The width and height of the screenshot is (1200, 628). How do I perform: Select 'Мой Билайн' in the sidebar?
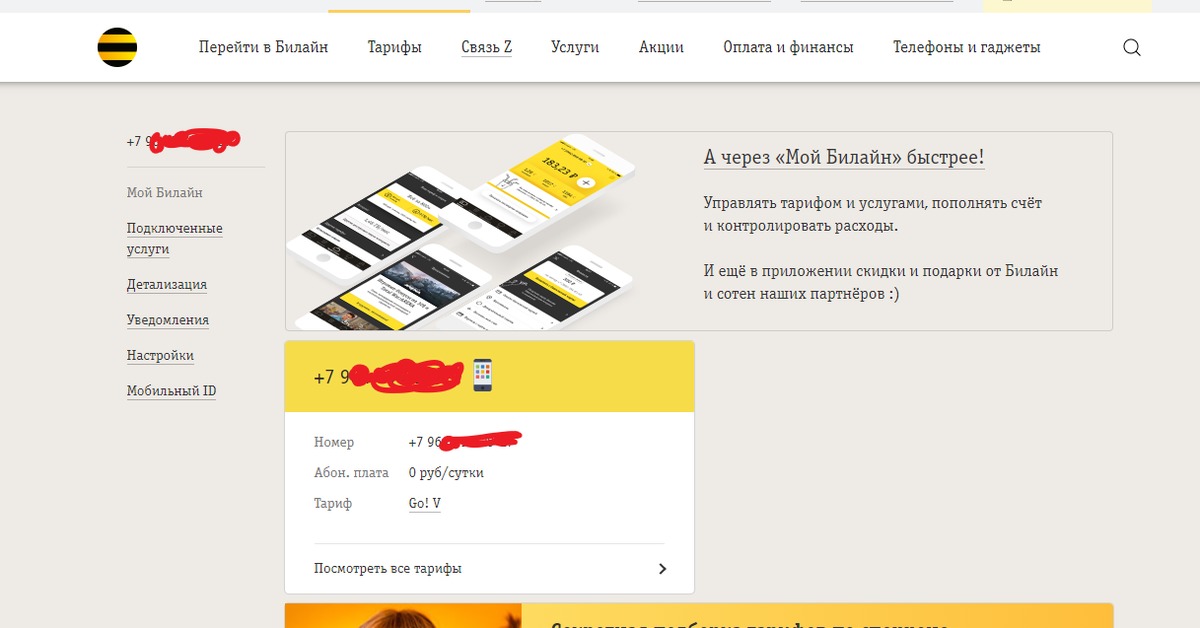click(165, 193)
